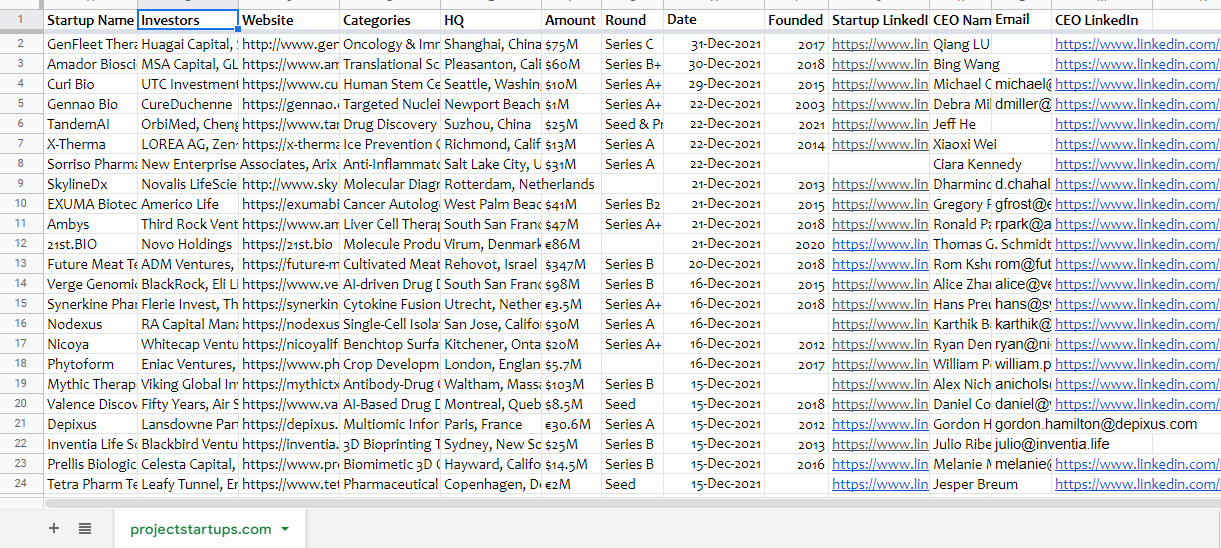Click the €30.6M amount cell

(572, 424)
